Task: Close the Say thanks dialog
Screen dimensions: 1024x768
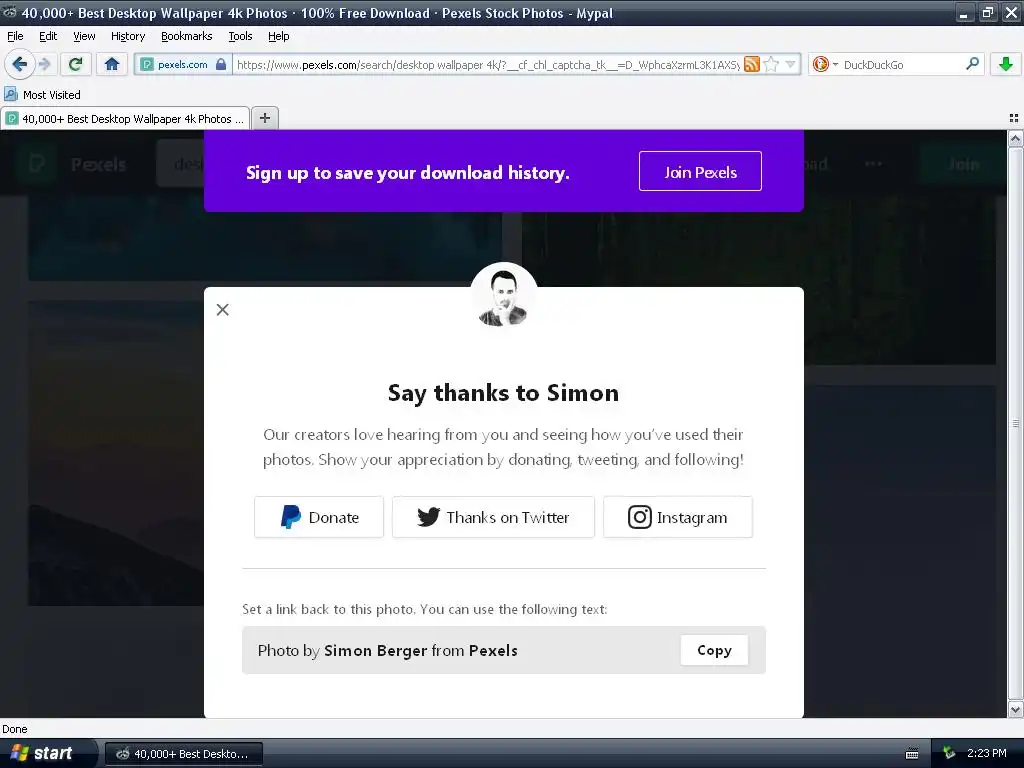Action: click(223, 310)
